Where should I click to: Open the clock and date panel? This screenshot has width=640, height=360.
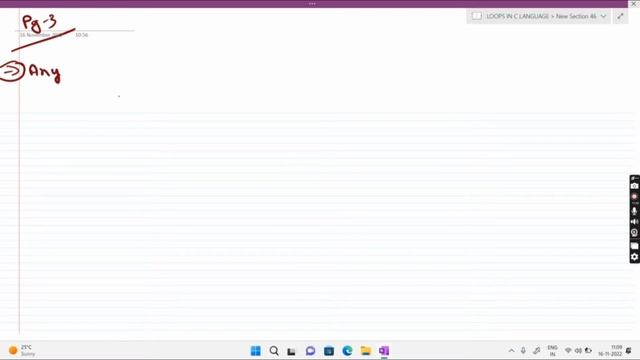click(x=610, y=351)
